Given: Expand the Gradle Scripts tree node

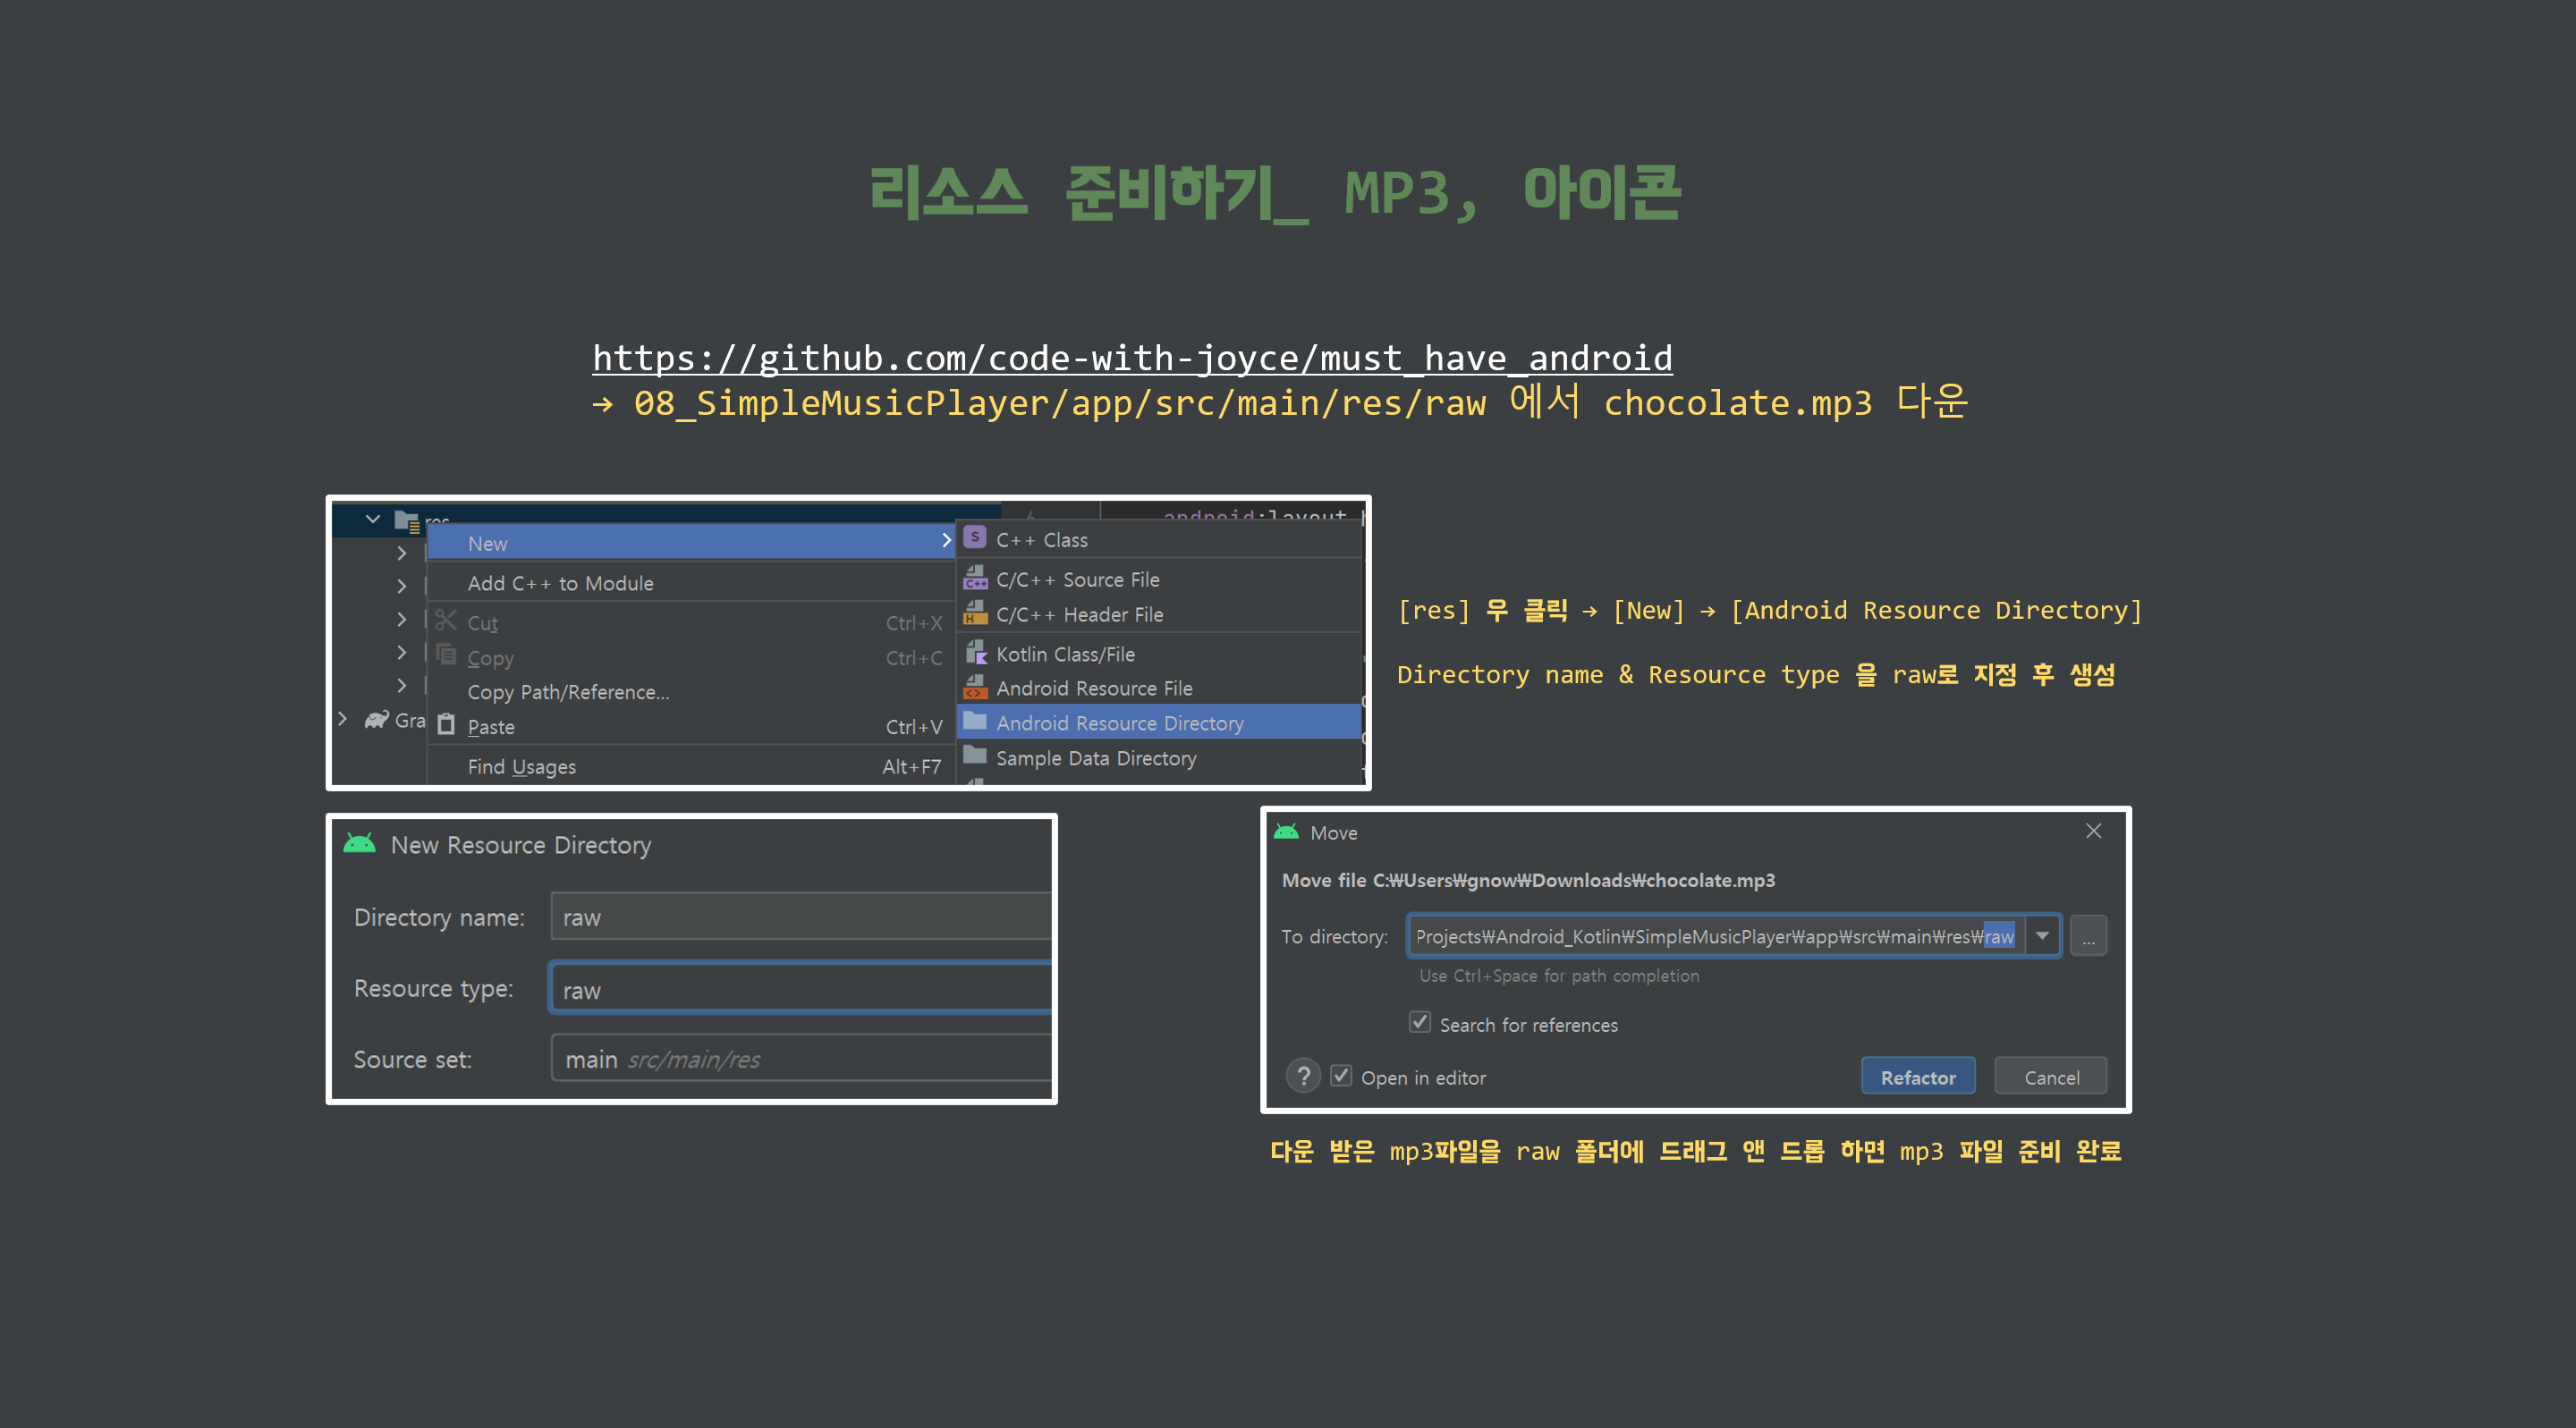Looking at the screenshot, I should click(343, 719).
